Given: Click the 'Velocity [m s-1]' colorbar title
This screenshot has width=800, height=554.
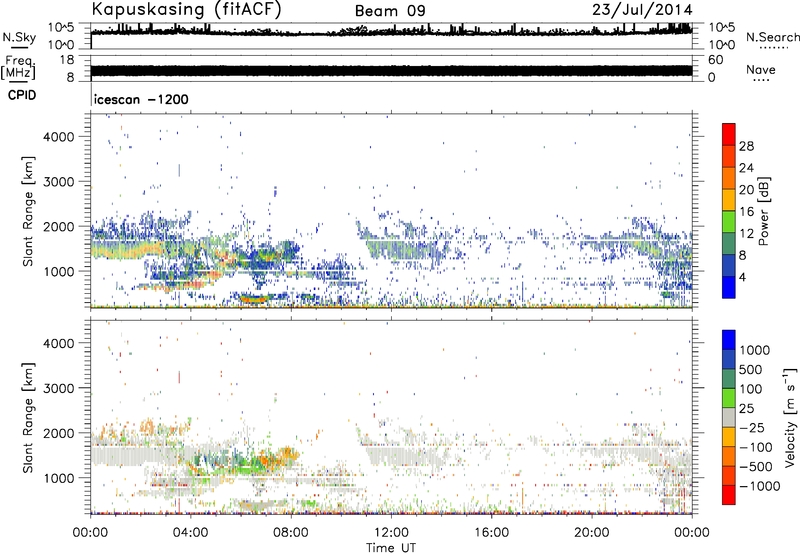Looking at the screenshot, I should click(790, 417).
